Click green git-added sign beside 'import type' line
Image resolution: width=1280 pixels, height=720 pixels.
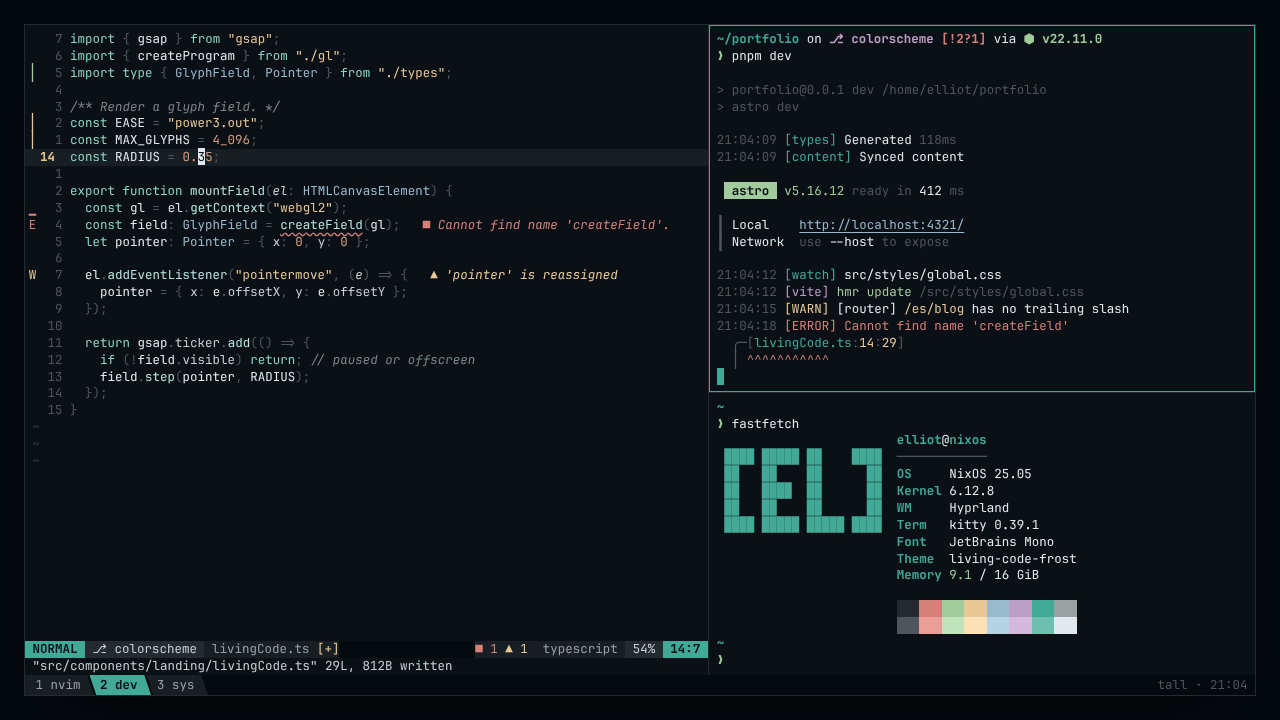point(32,73)
